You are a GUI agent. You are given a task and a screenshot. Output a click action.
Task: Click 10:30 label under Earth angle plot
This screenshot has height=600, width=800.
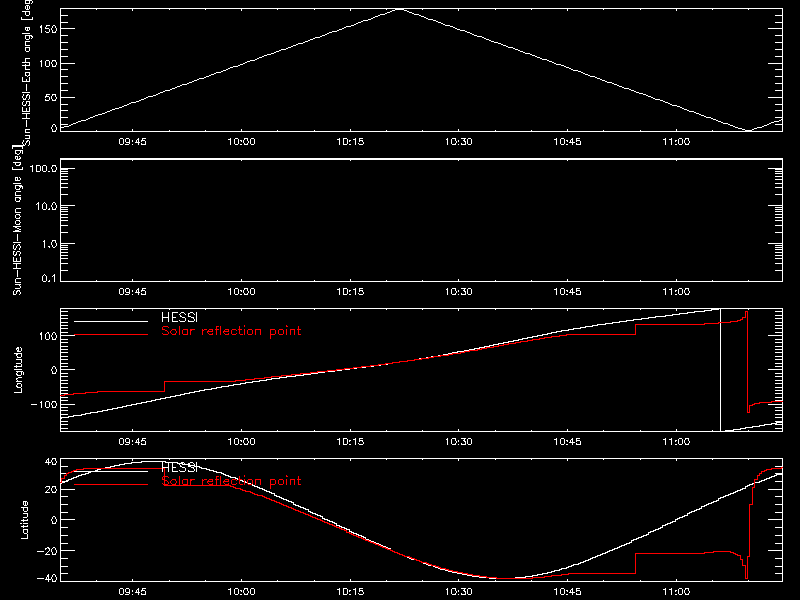458,141
